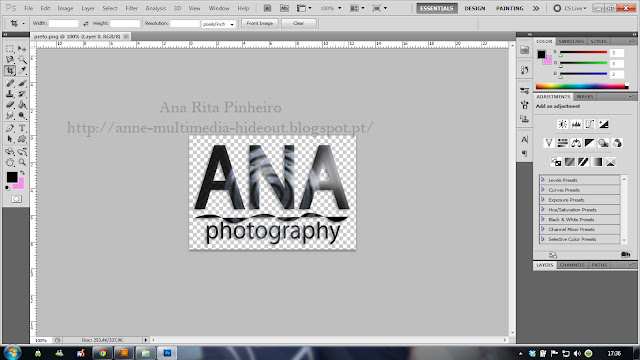
Task: Add a Brightness/Contrast adjustment
Action: [x=562, y=124]
